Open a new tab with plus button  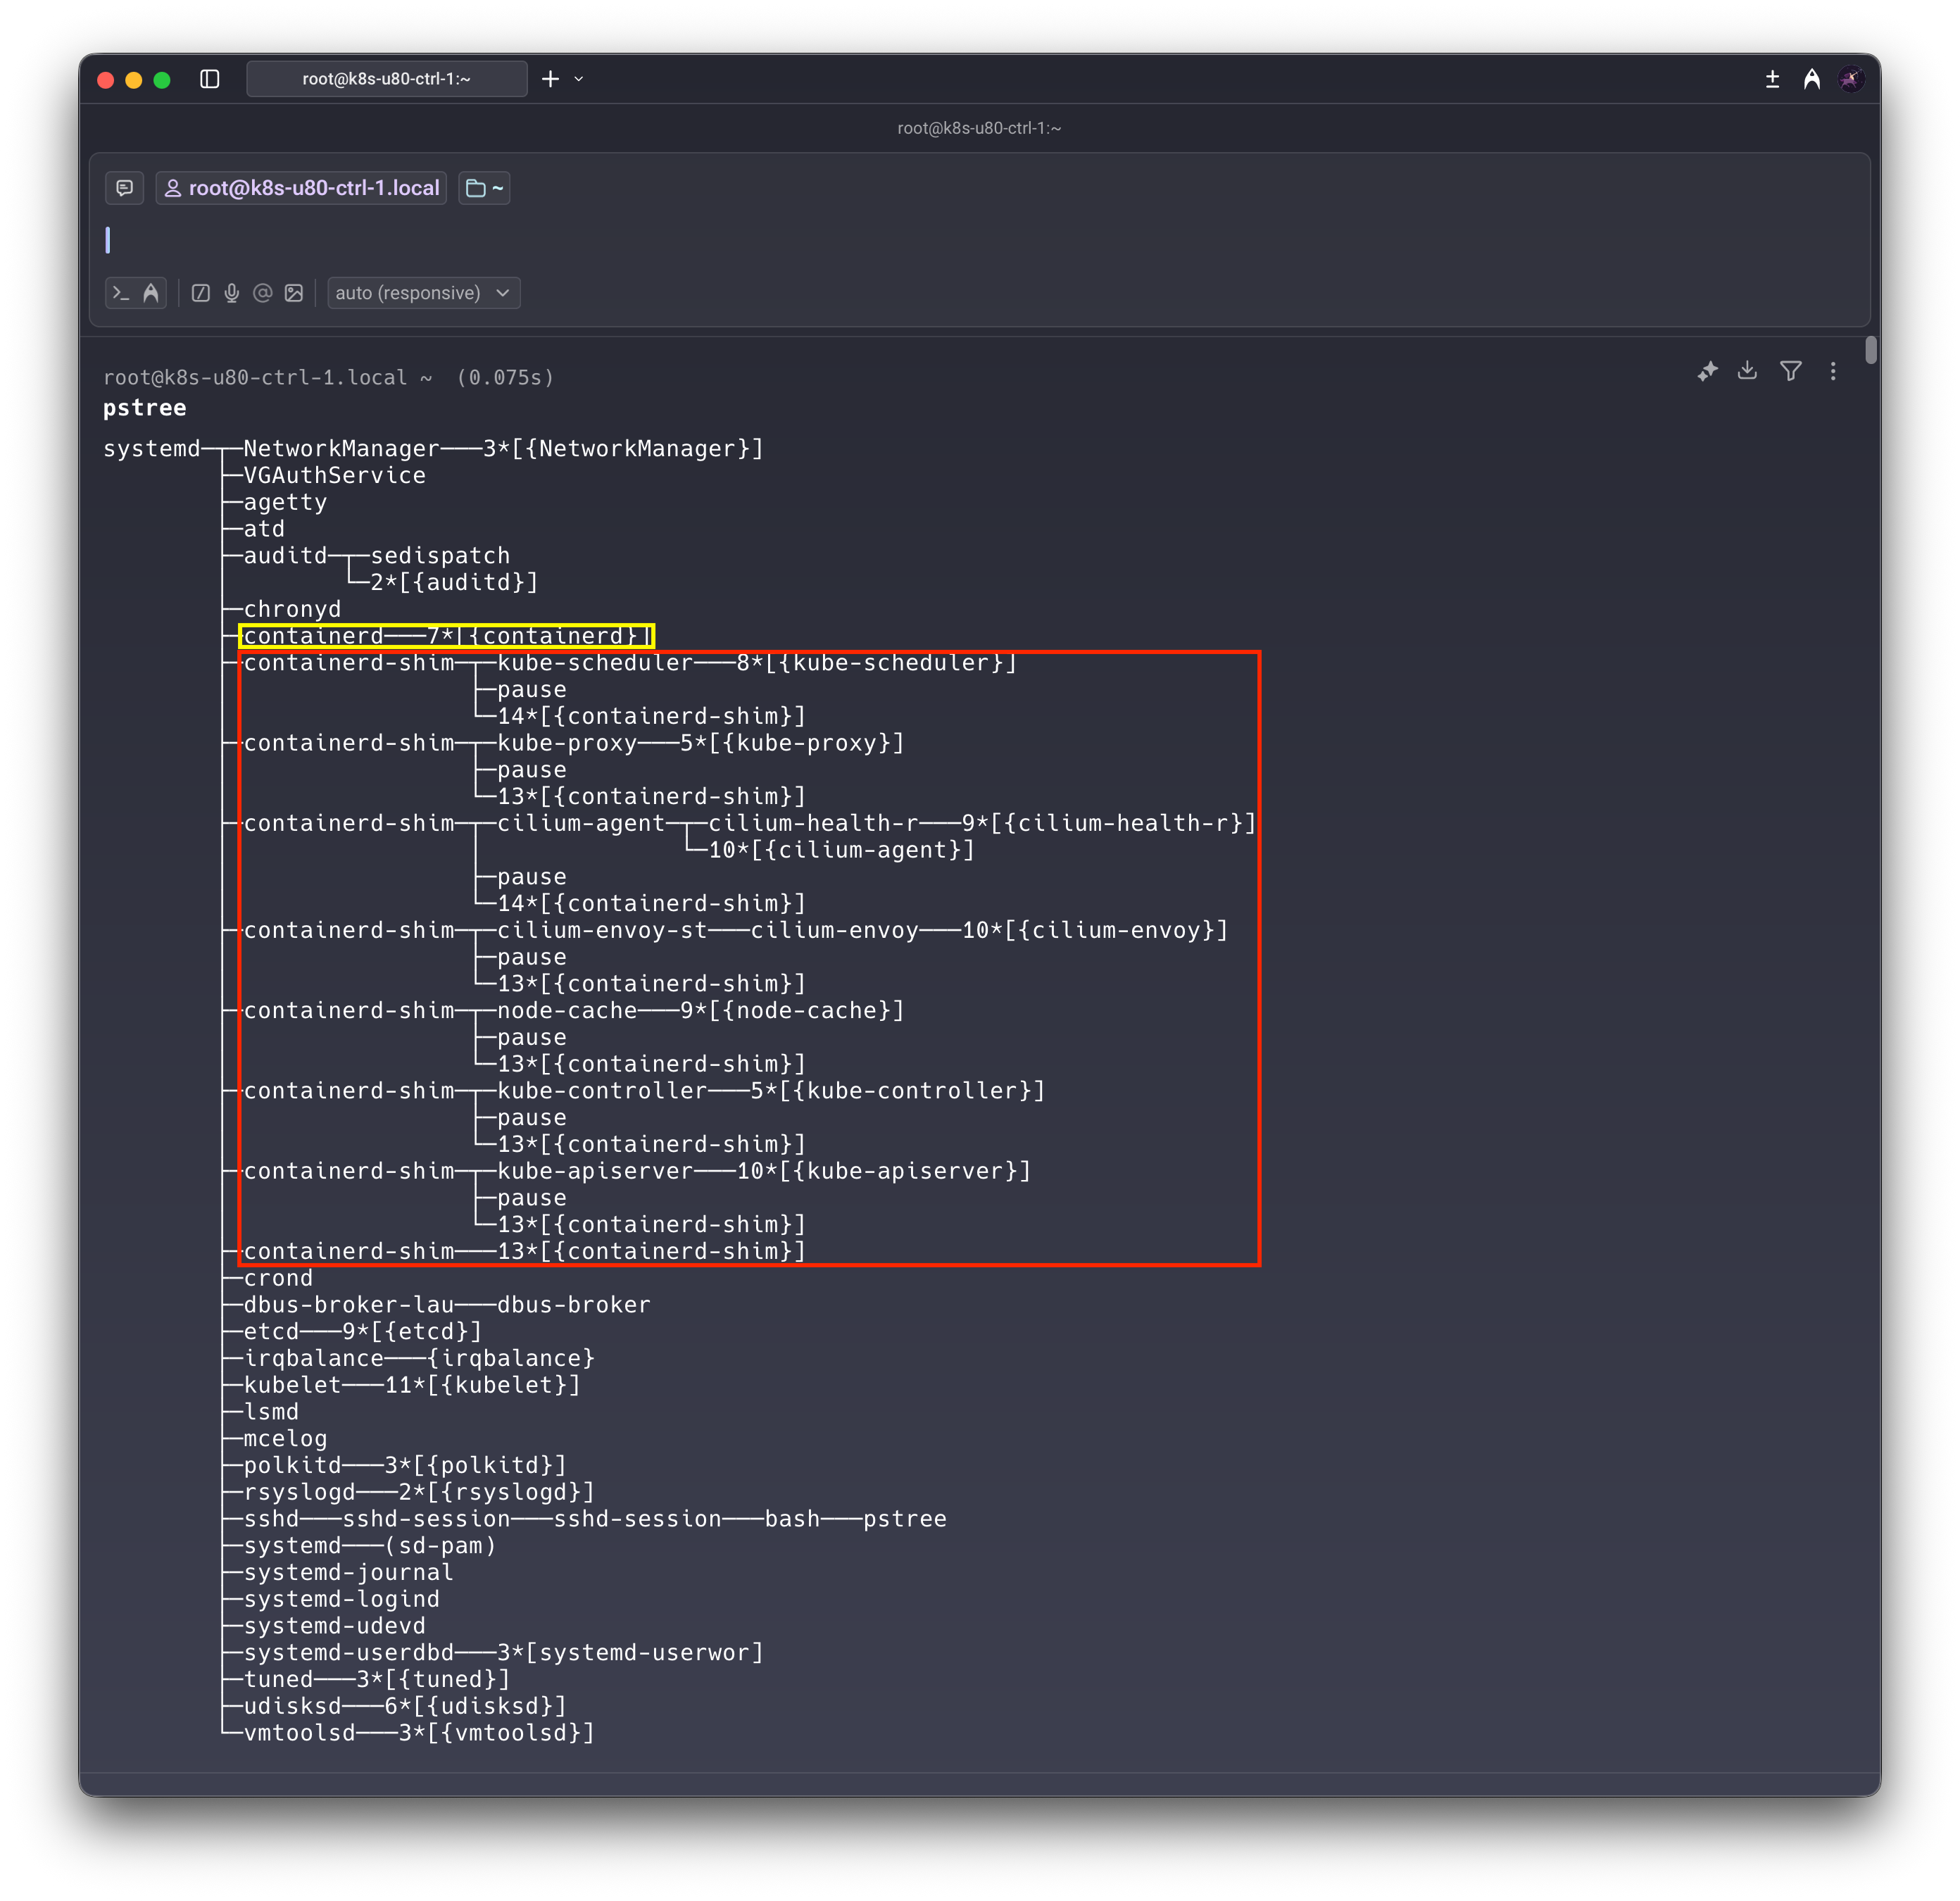tap(550, 79)
